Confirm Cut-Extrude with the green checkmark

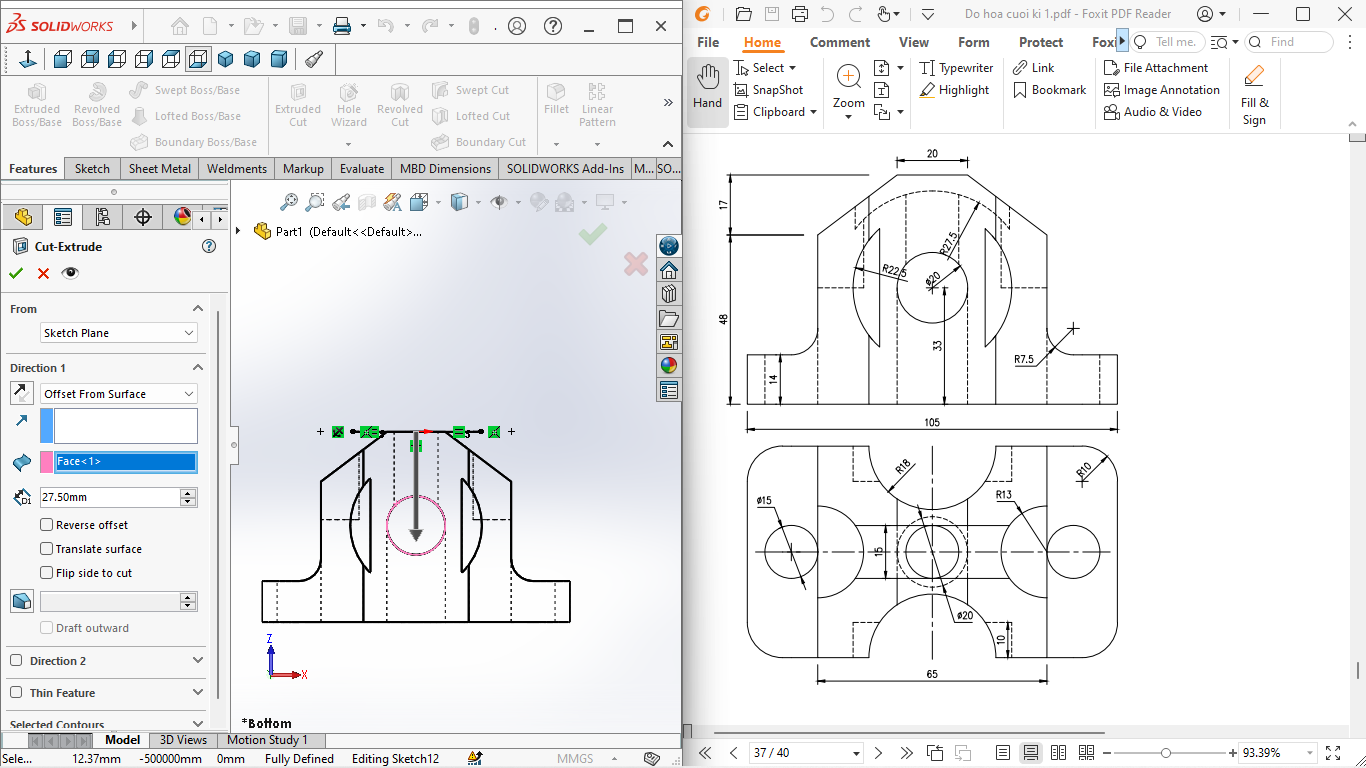click(16, 272)
